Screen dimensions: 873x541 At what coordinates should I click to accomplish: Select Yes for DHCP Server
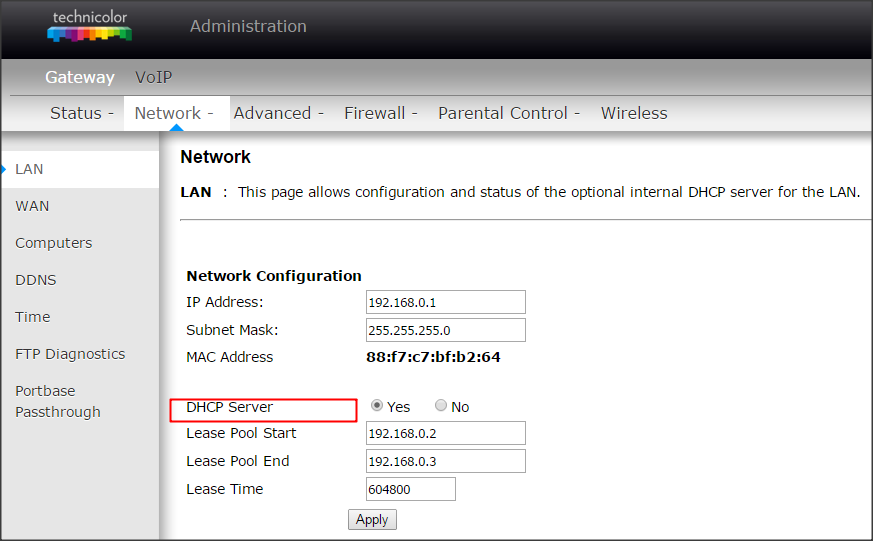click(377, 406)
